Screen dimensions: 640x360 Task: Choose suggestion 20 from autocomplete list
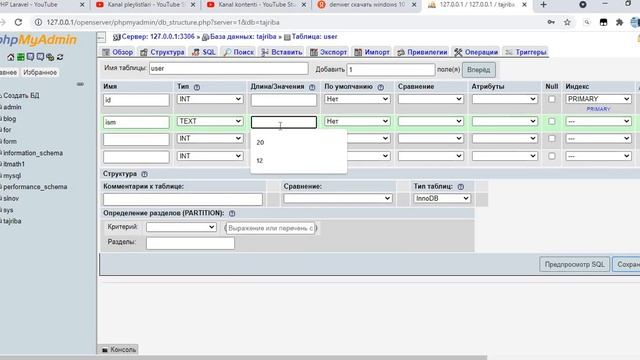[298, 142]
